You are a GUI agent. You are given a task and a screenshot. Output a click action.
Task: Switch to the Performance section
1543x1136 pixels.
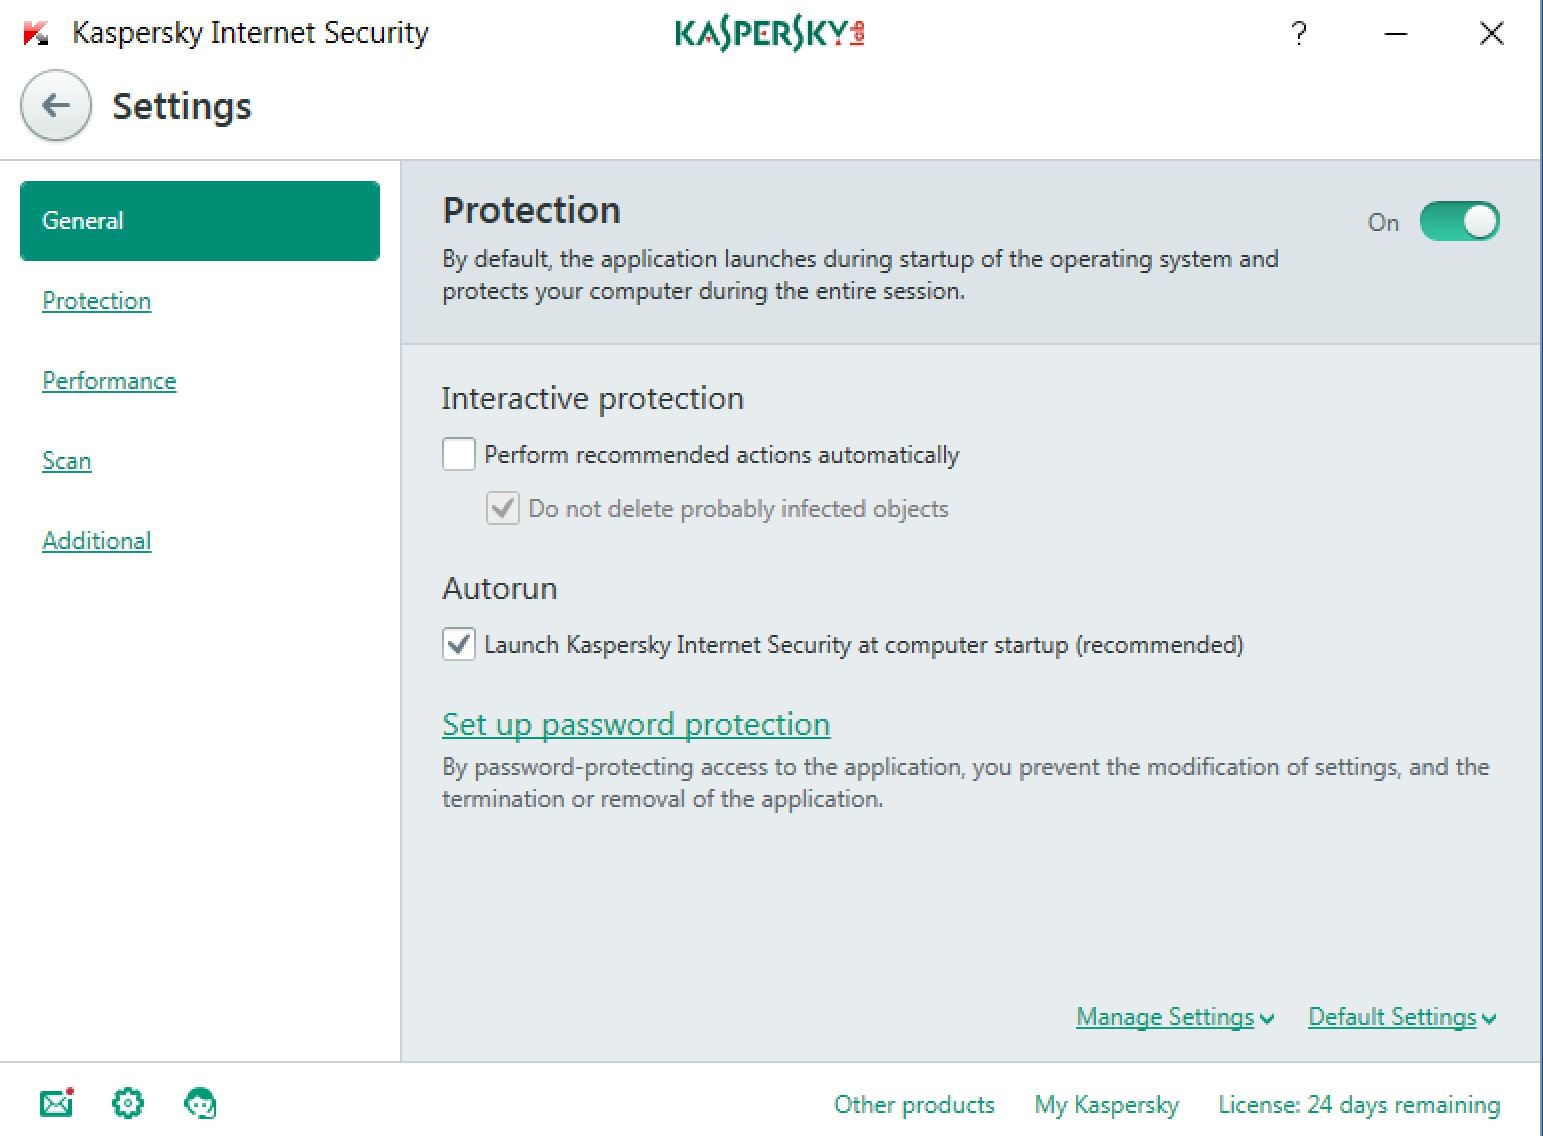(109, 381)
